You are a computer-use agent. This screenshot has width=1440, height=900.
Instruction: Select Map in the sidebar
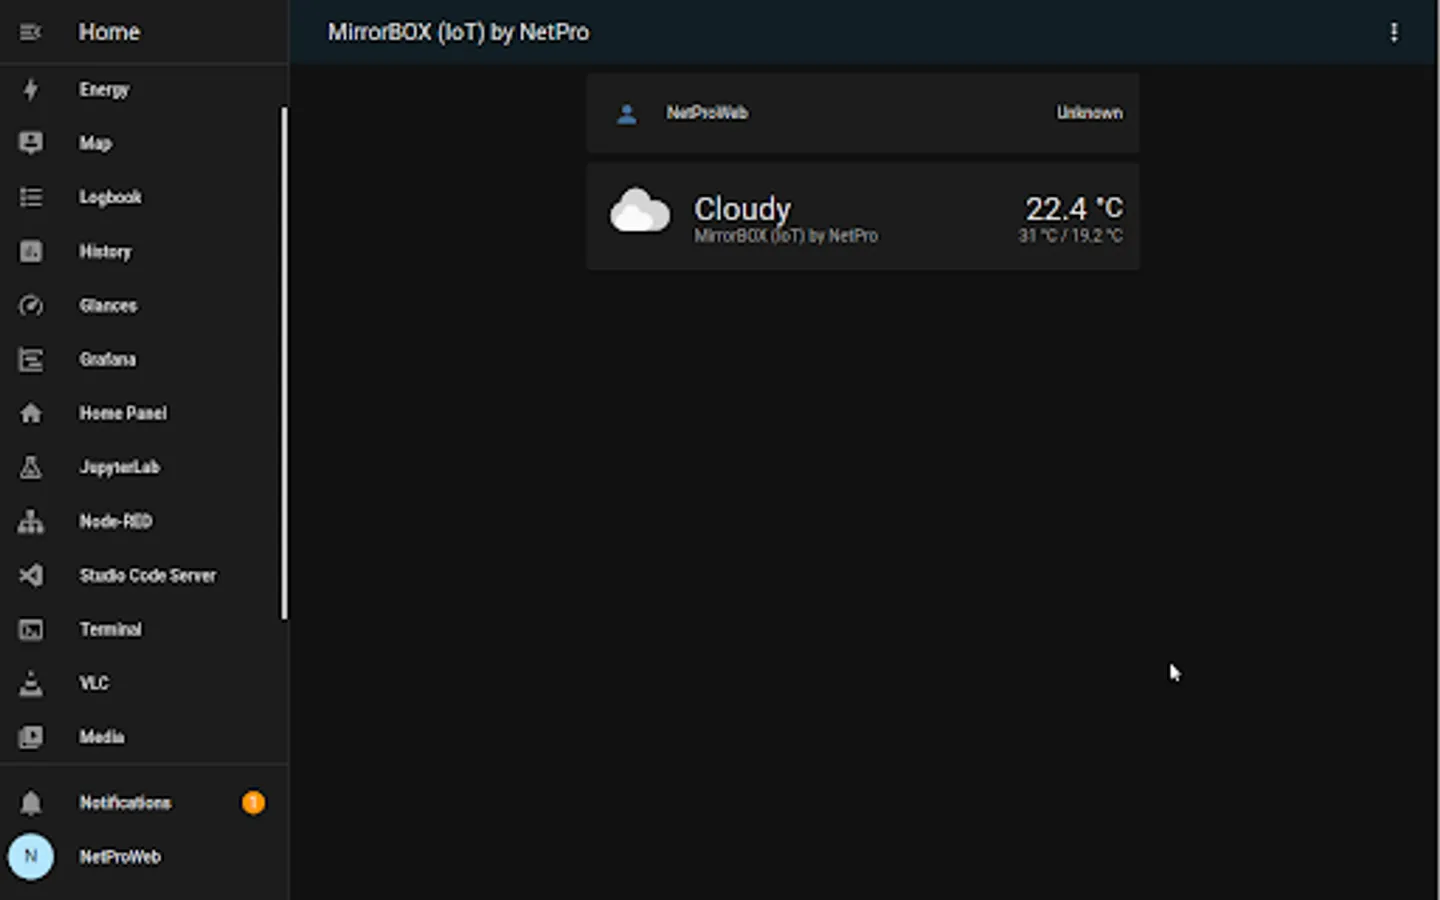click(x=95, y=143)
